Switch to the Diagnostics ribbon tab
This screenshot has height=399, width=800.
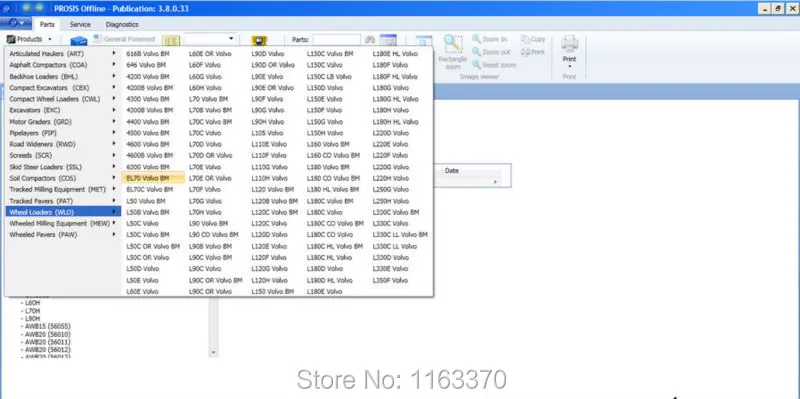tap(122, 24)
